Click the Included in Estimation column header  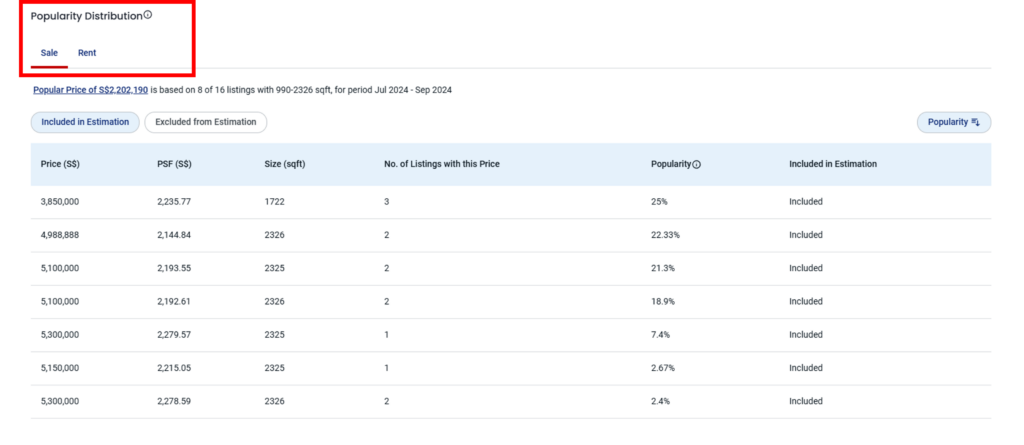832,164
